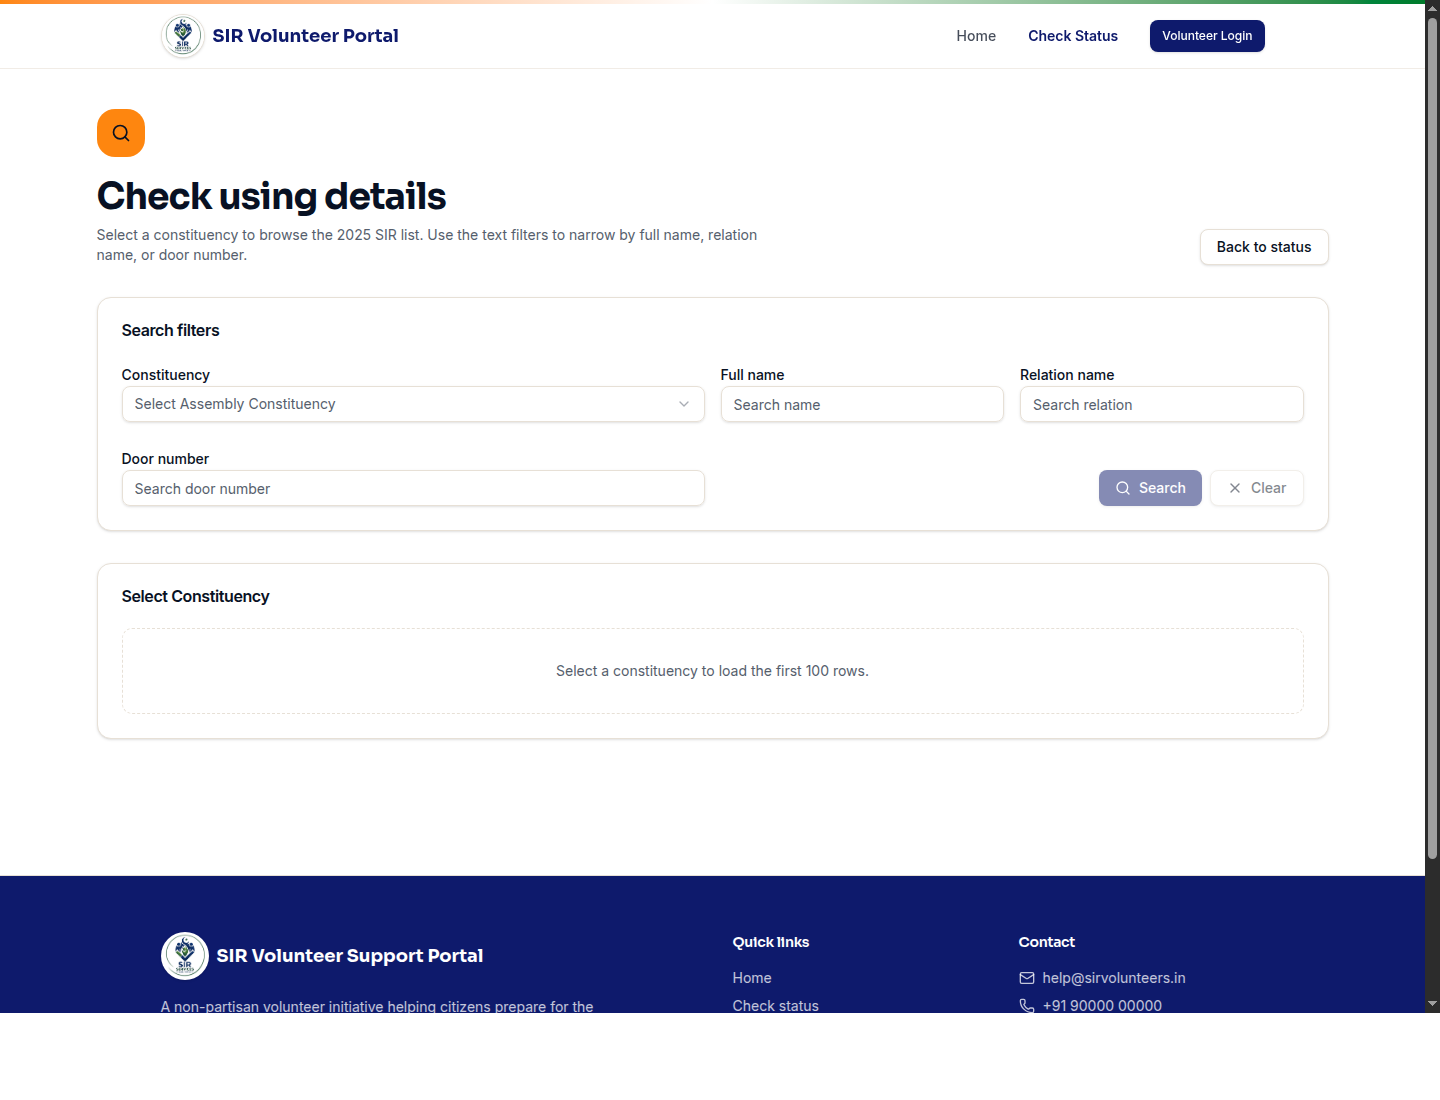Focus the Door number search field
The height and width of the screenshot is (1100, 1440).
click(x=413, y=488)
